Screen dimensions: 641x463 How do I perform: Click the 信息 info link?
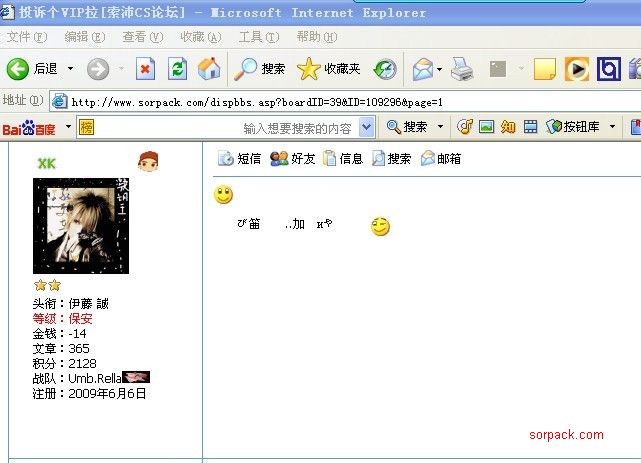click(343, 158)
